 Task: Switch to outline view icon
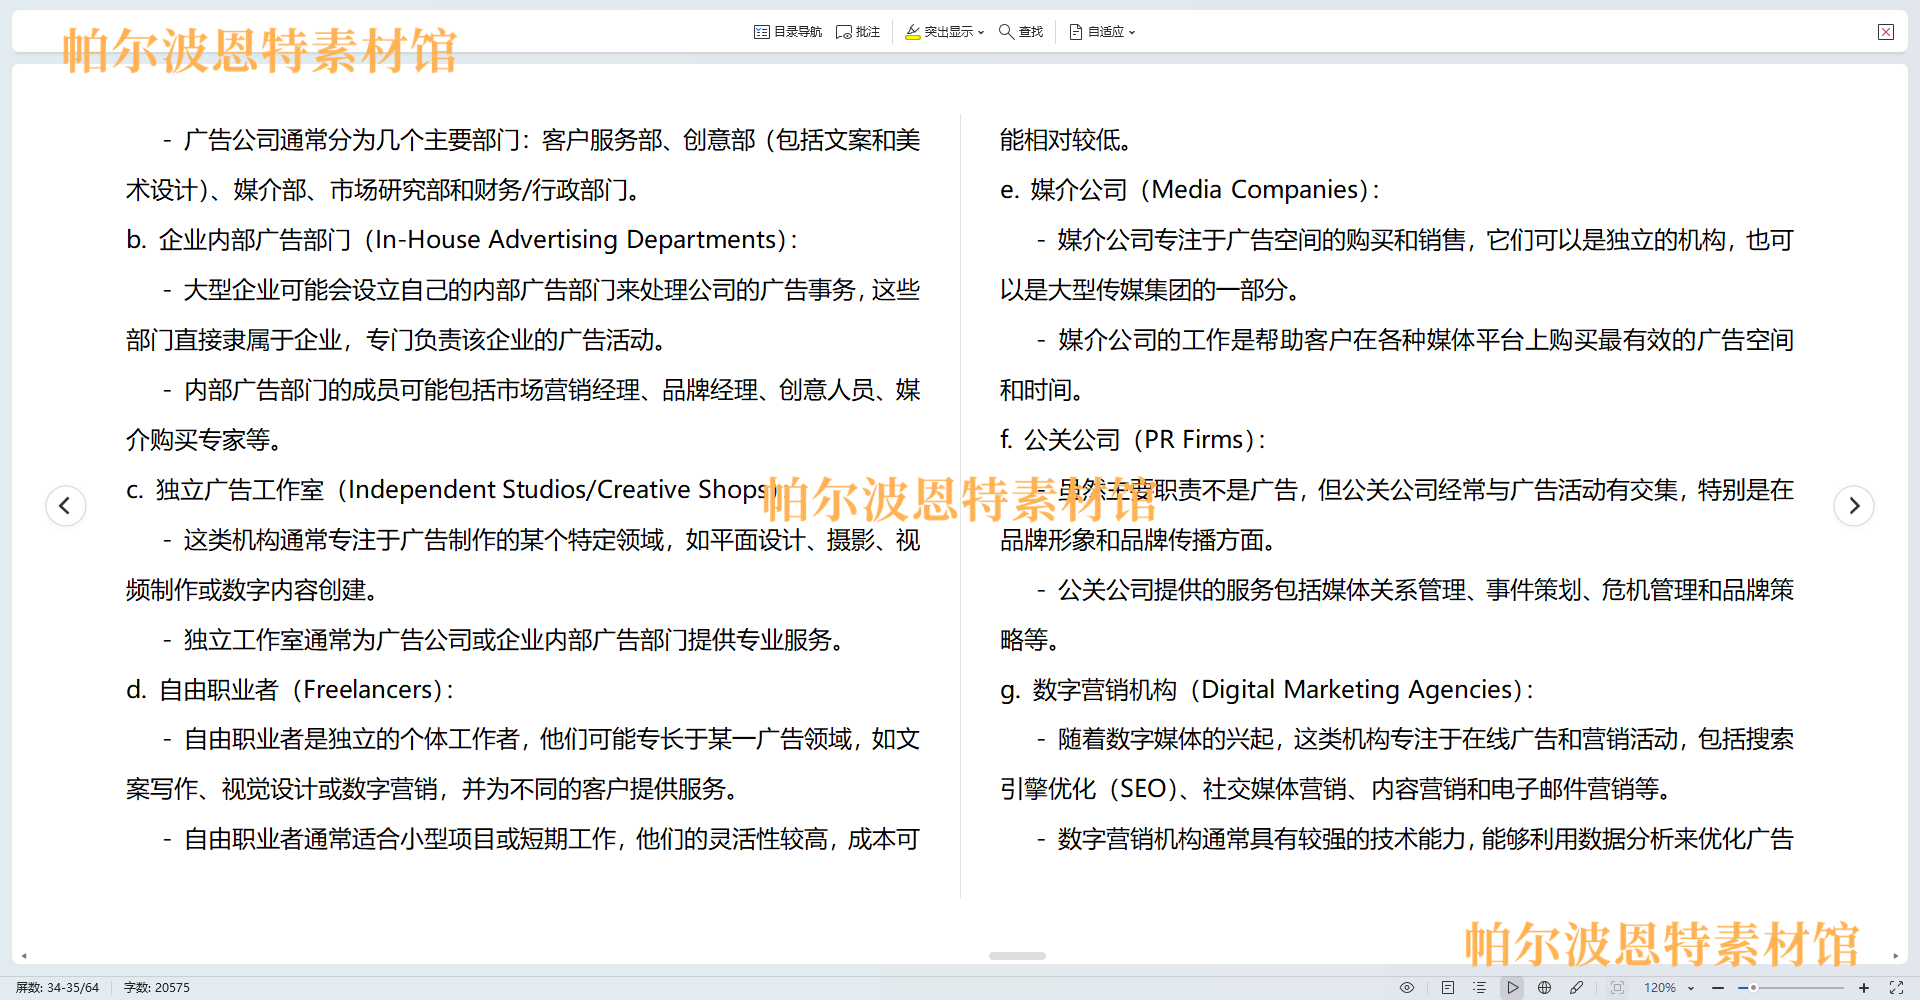[1480, 987]
